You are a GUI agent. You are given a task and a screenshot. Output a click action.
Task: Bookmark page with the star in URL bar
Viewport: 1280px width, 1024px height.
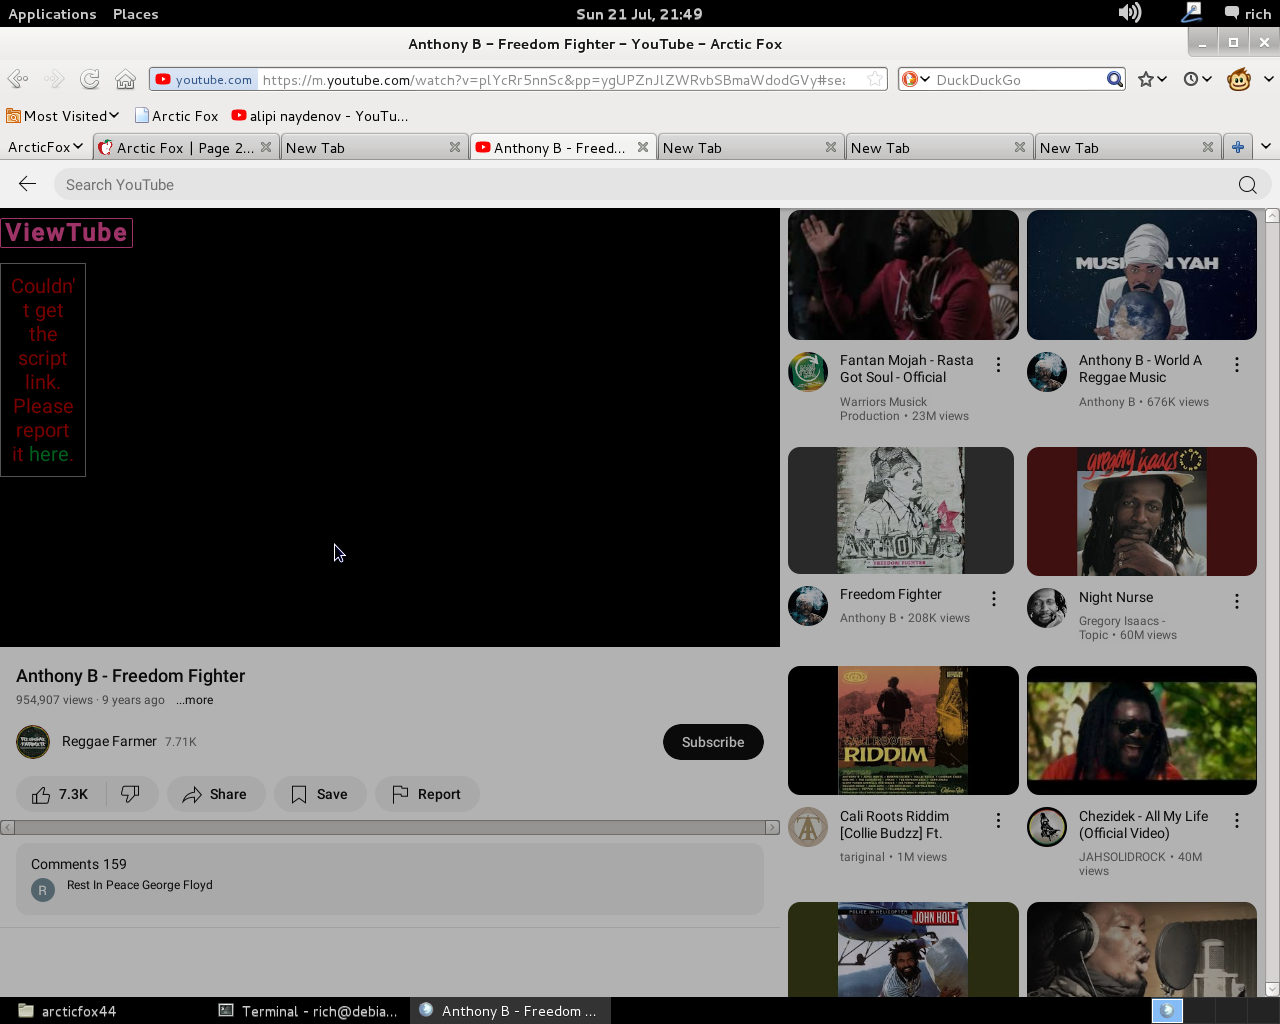(x=875, y=79)
